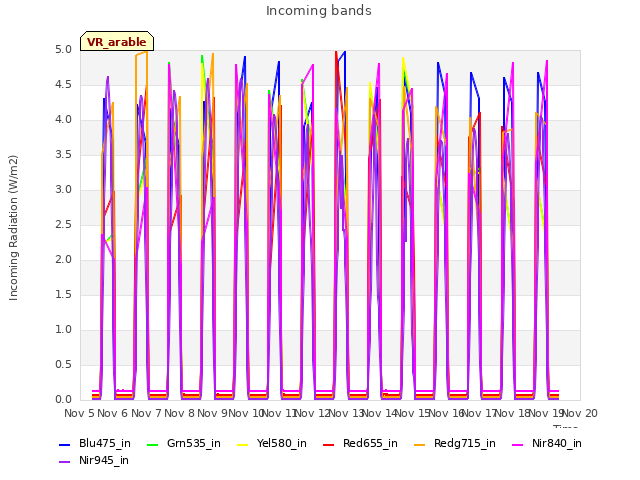
Task: Click the Red655_in legend color marker
Action: tap(329, 444)
